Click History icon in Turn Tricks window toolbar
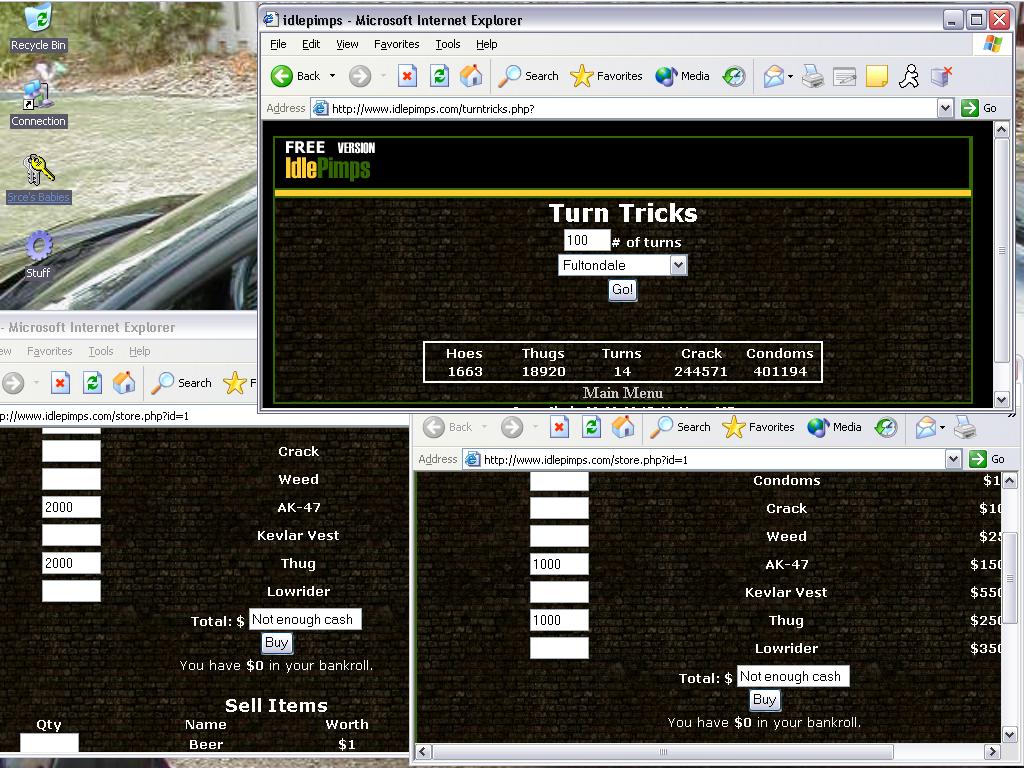This screenshot has height=768, width=1024. point(734,76)
